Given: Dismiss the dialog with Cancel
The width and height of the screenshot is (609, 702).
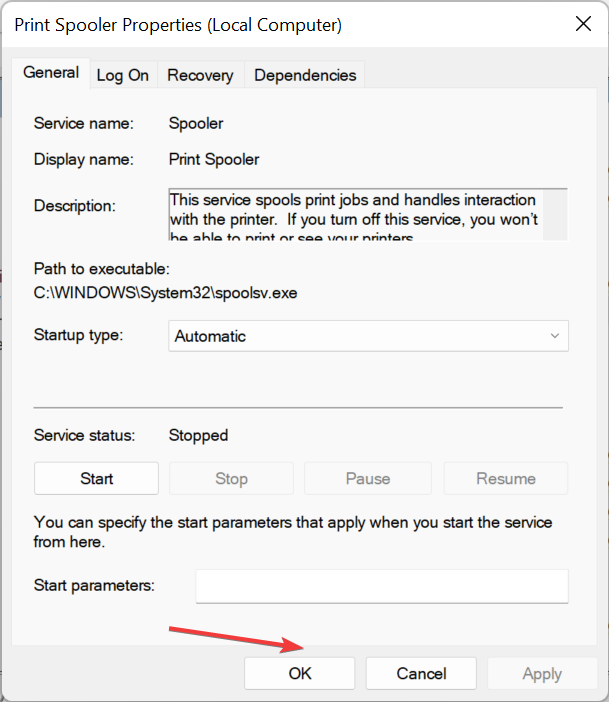Looking at the screenshot, I should (x=420, y=674).
